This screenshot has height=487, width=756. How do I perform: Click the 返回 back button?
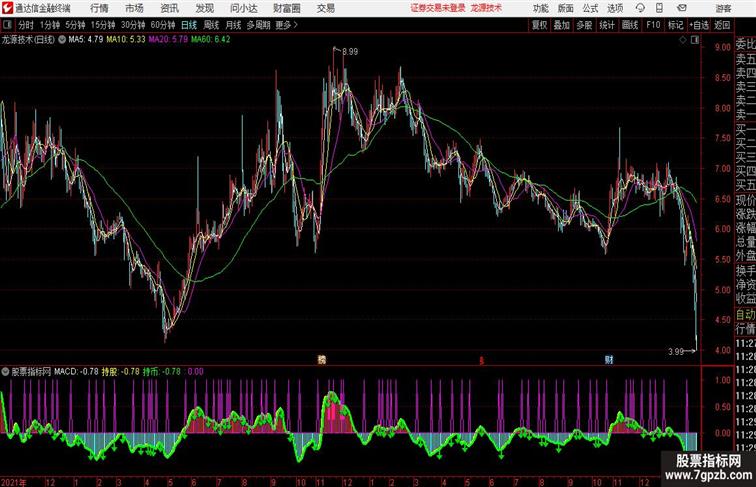pos(722,25)
